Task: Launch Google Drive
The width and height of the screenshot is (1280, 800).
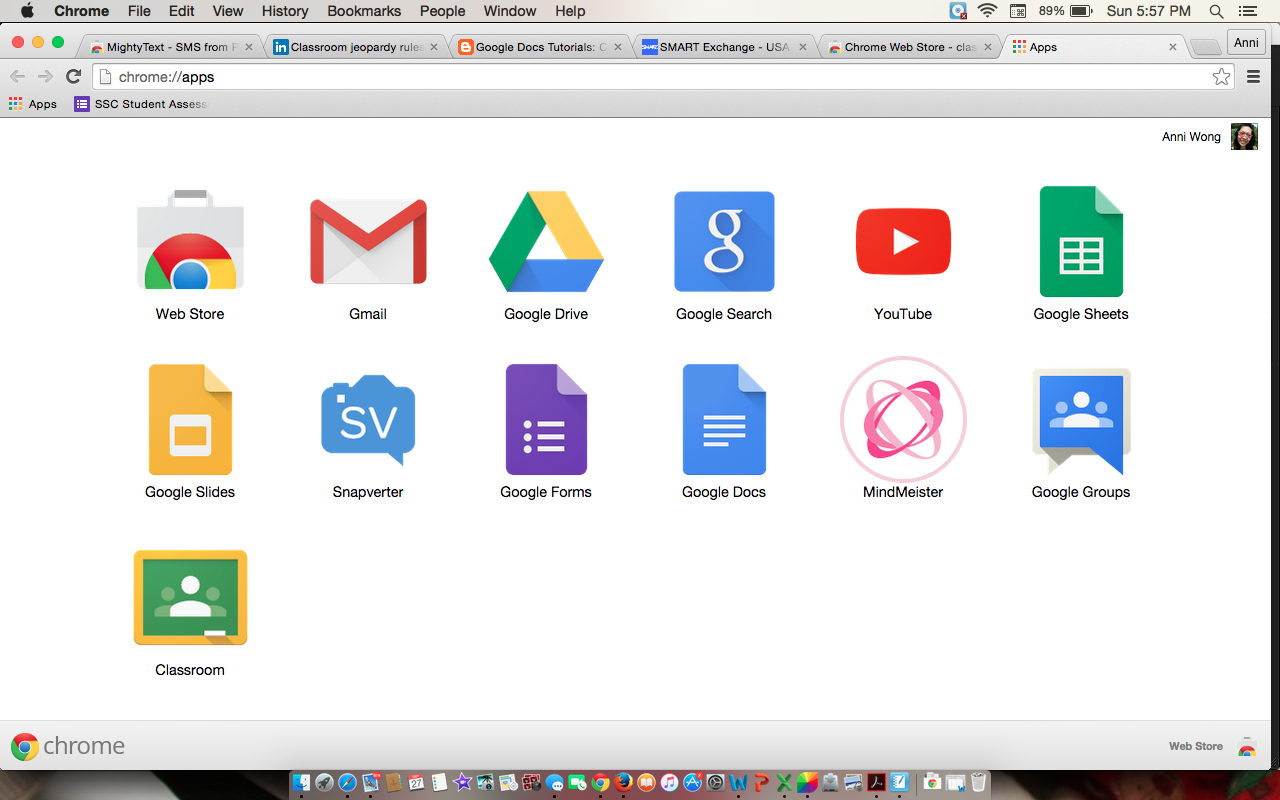Action: (546, 241)
